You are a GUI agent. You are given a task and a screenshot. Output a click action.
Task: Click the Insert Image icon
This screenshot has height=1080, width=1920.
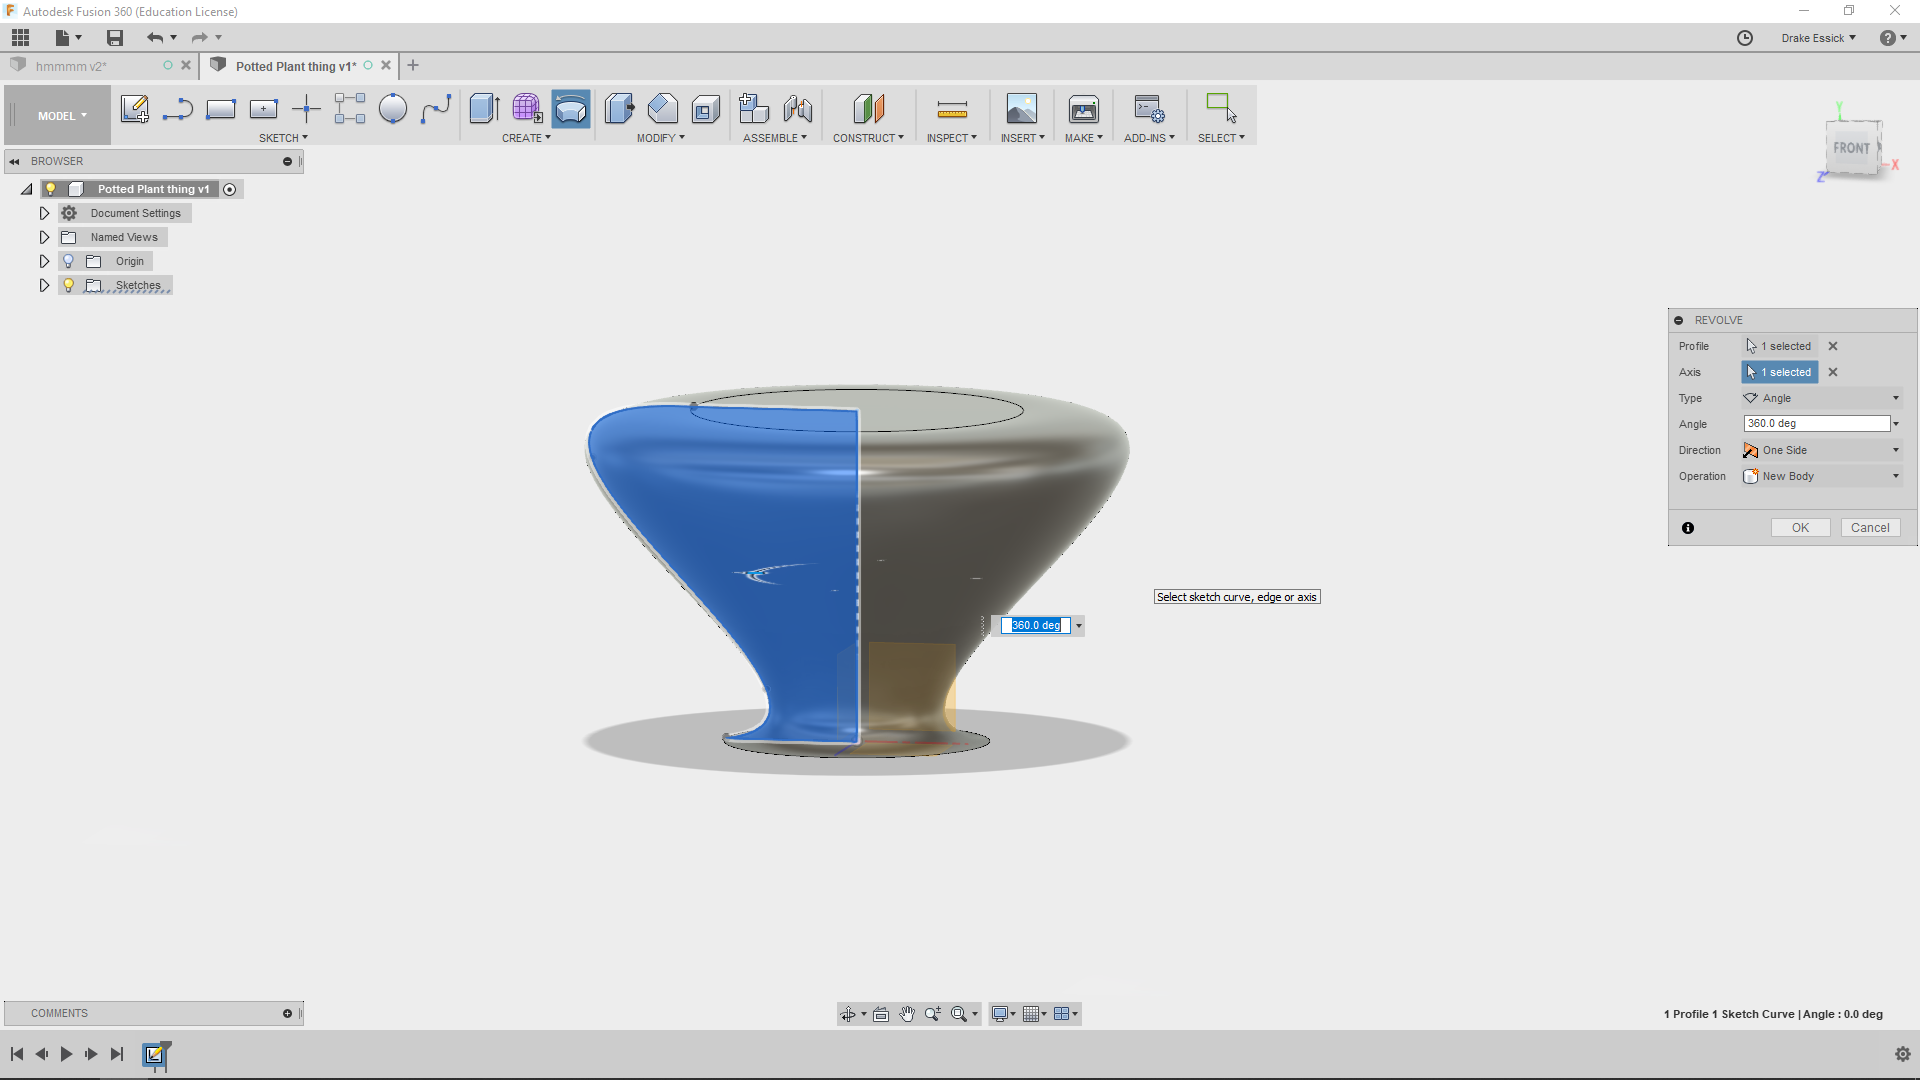pos(1022,109)
